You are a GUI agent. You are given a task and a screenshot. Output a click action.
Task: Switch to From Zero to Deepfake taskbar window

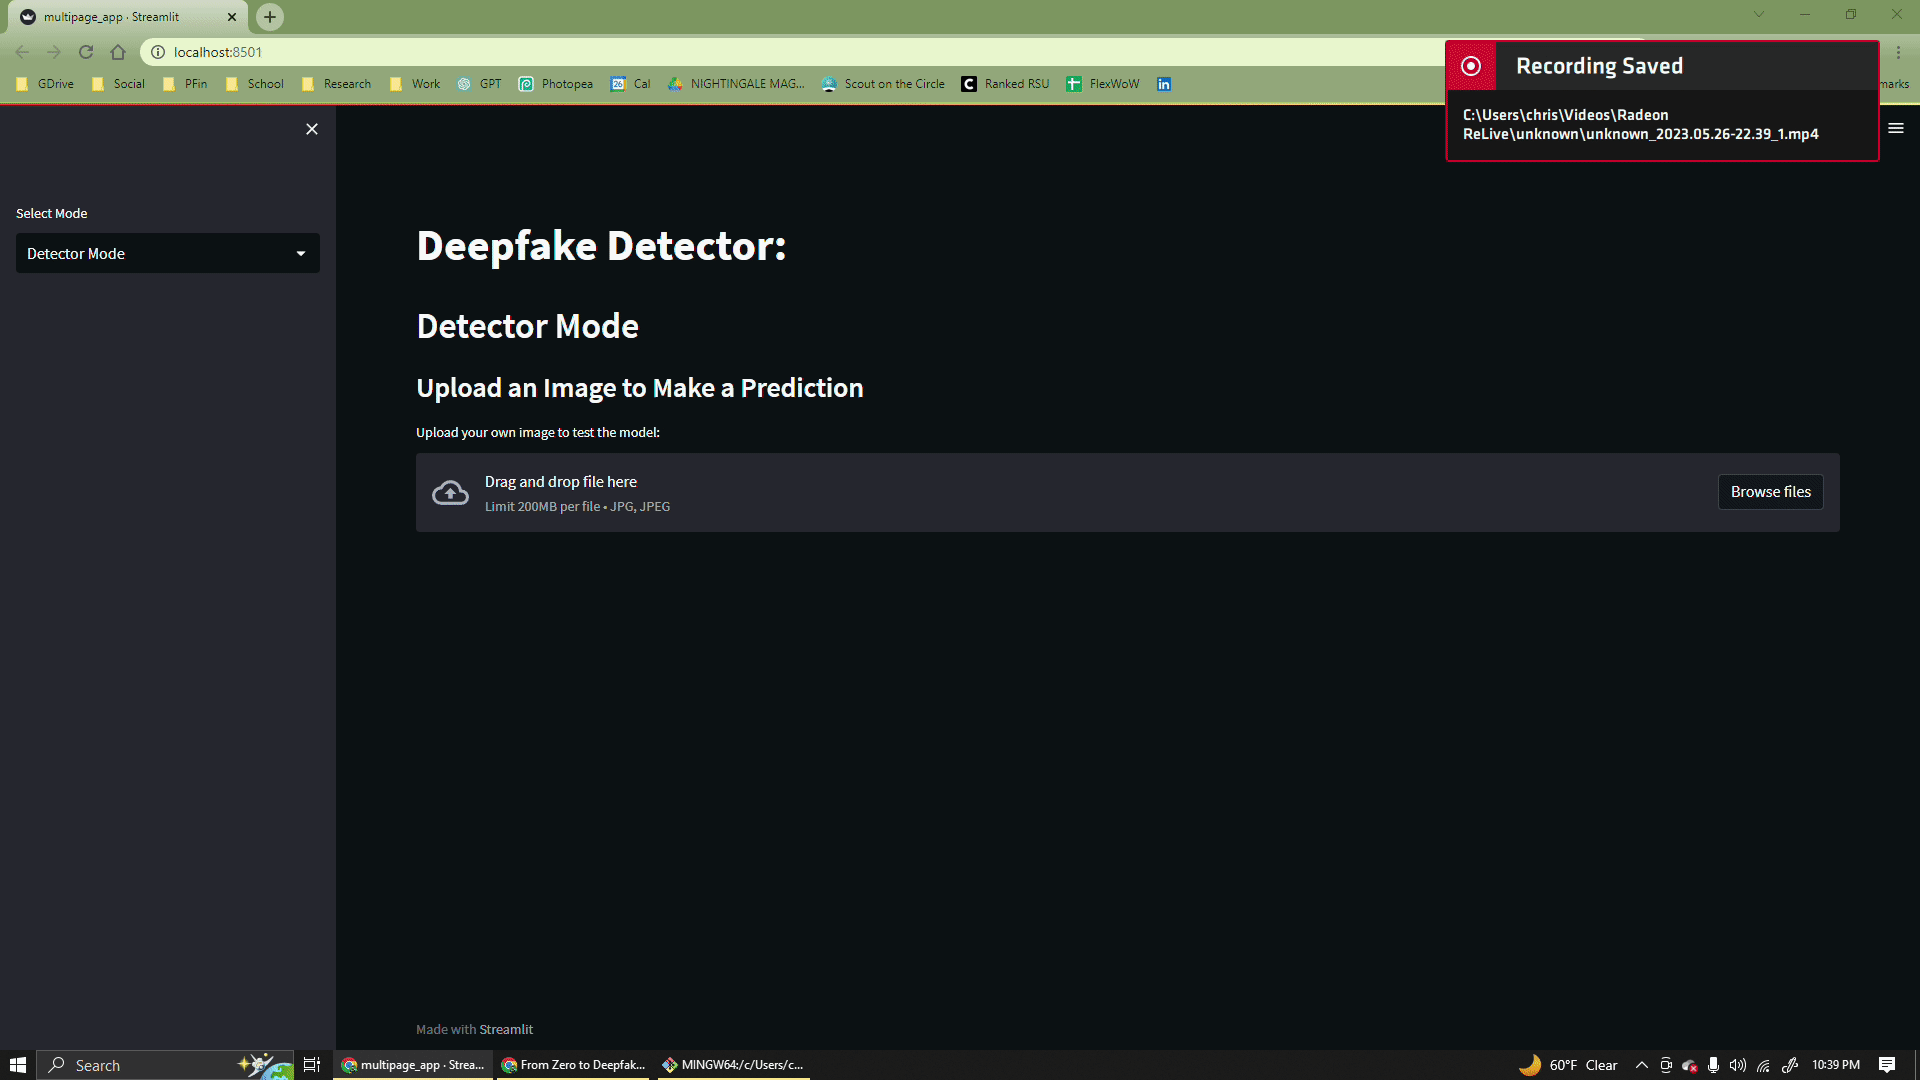pos(574,1065)
